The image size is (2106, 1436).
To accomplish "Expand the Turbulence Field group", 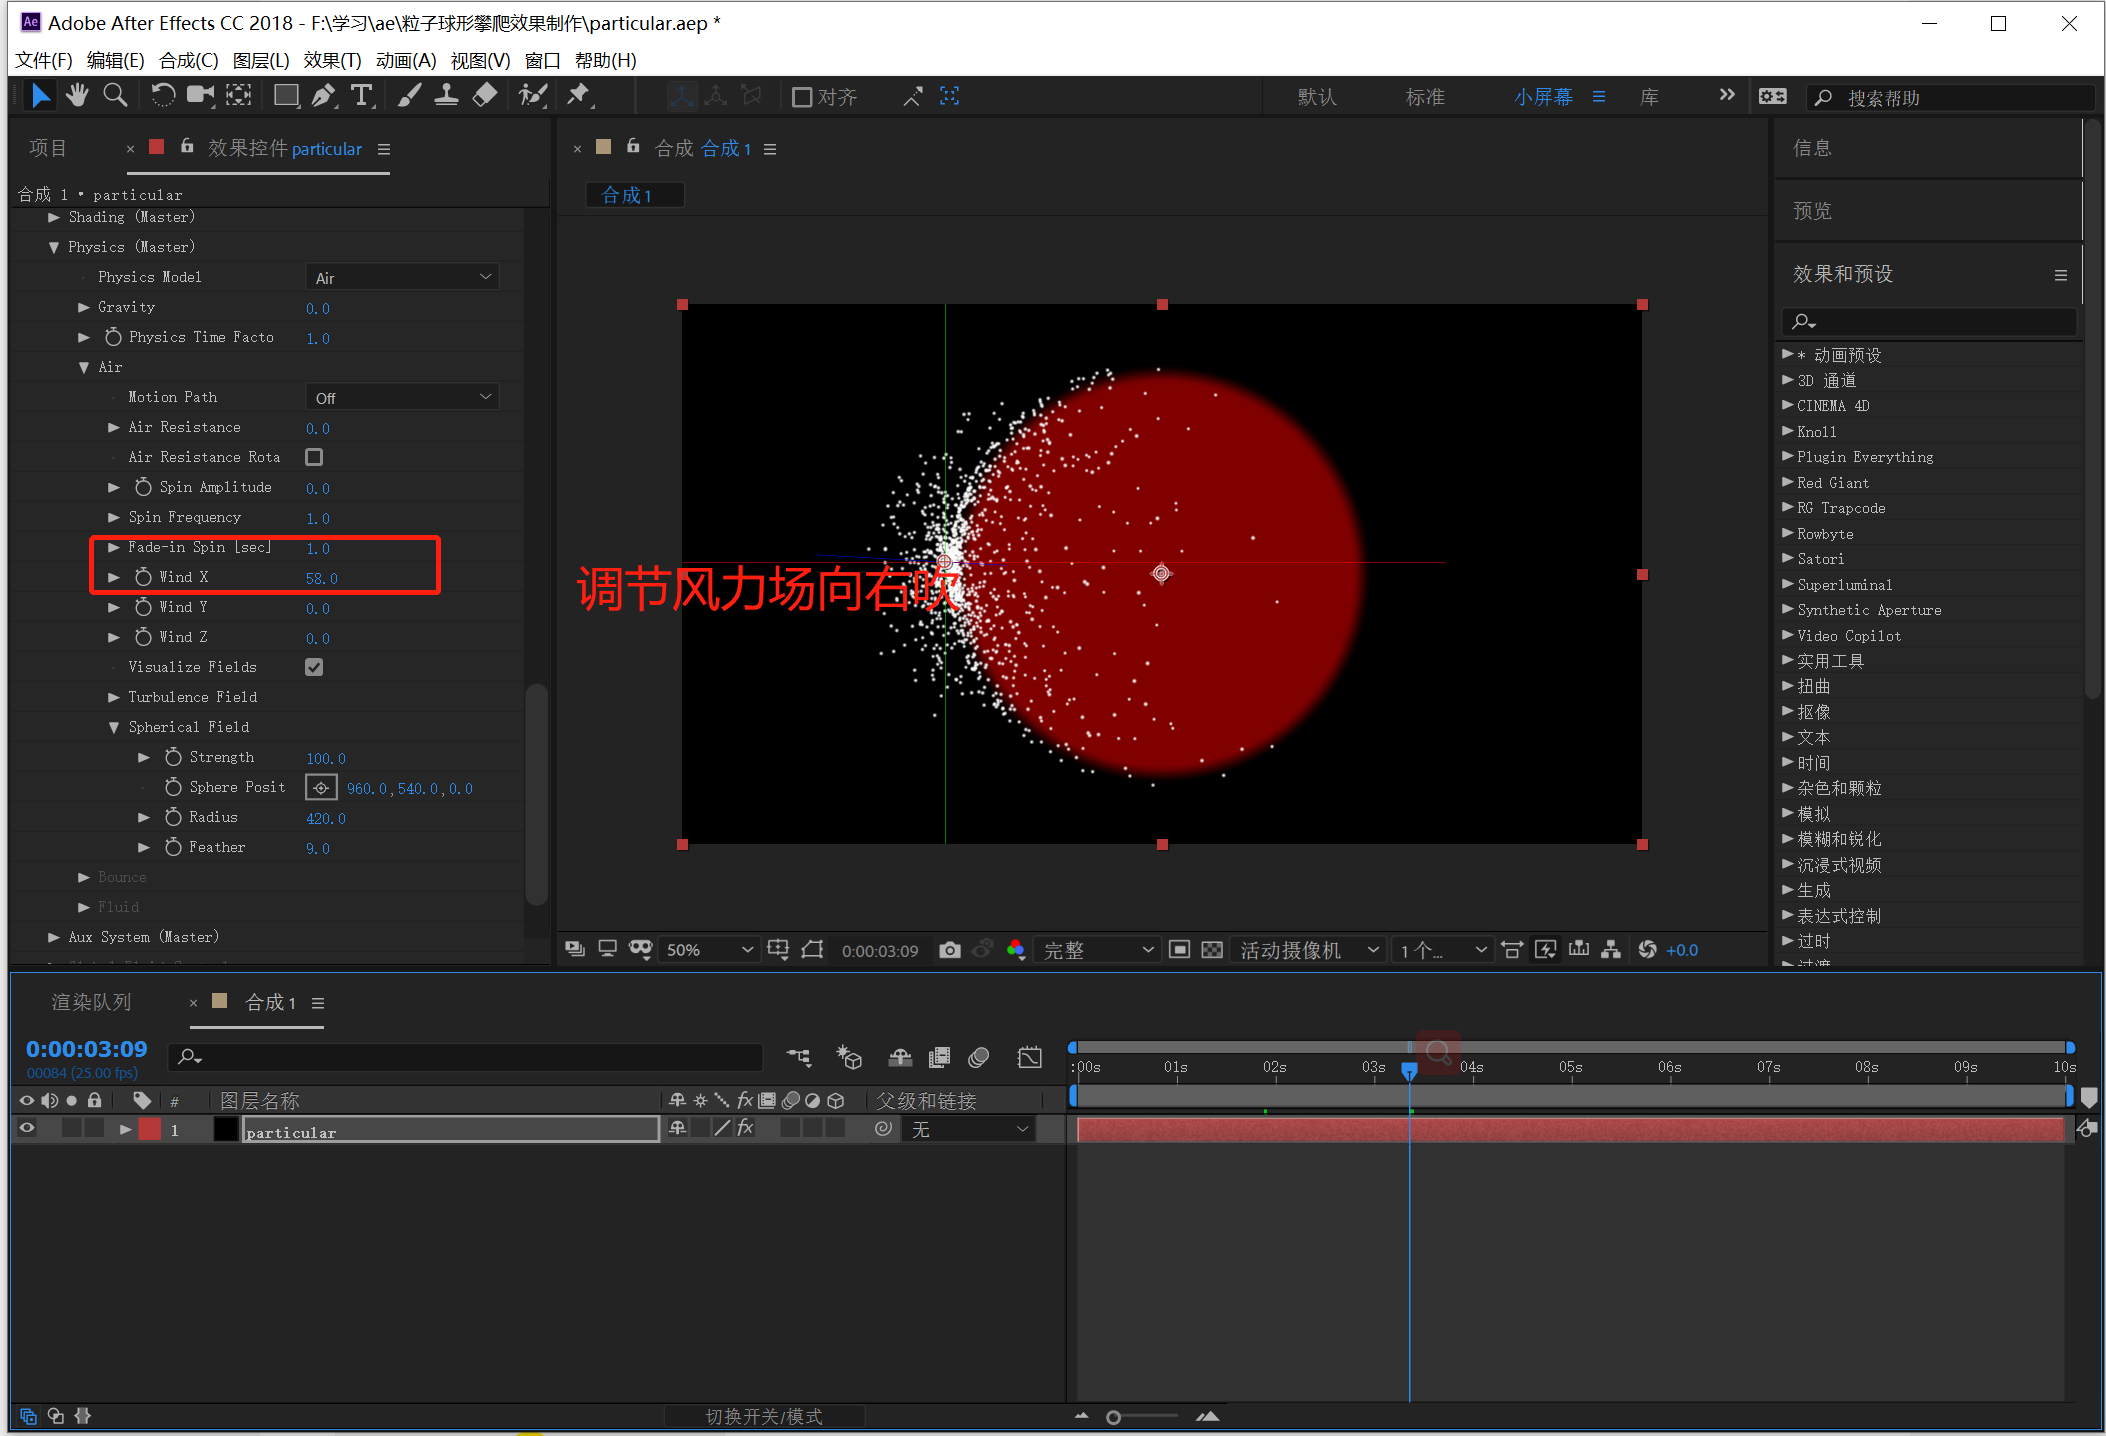I will 114,697.
